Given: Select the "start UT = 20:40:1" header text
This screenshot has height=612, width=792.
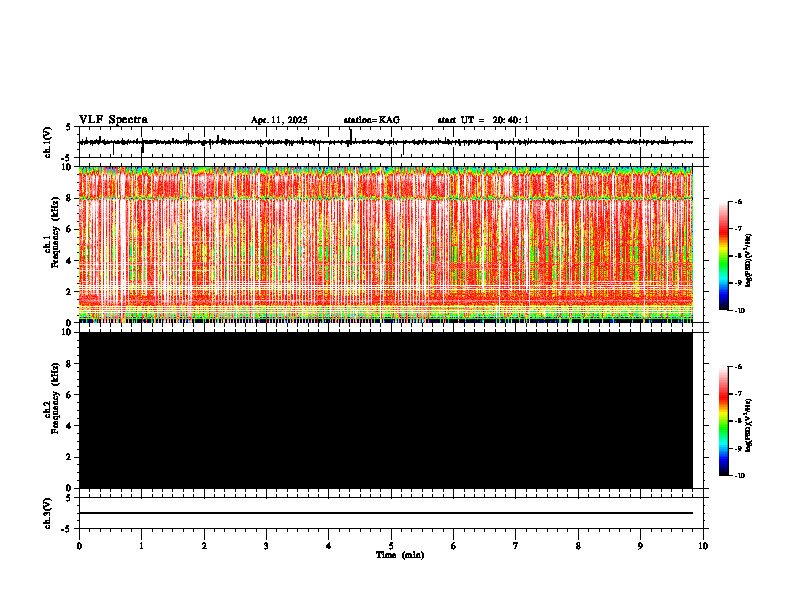Looking at the screenshot, I should pyautogui.click(x=483, y=120).
